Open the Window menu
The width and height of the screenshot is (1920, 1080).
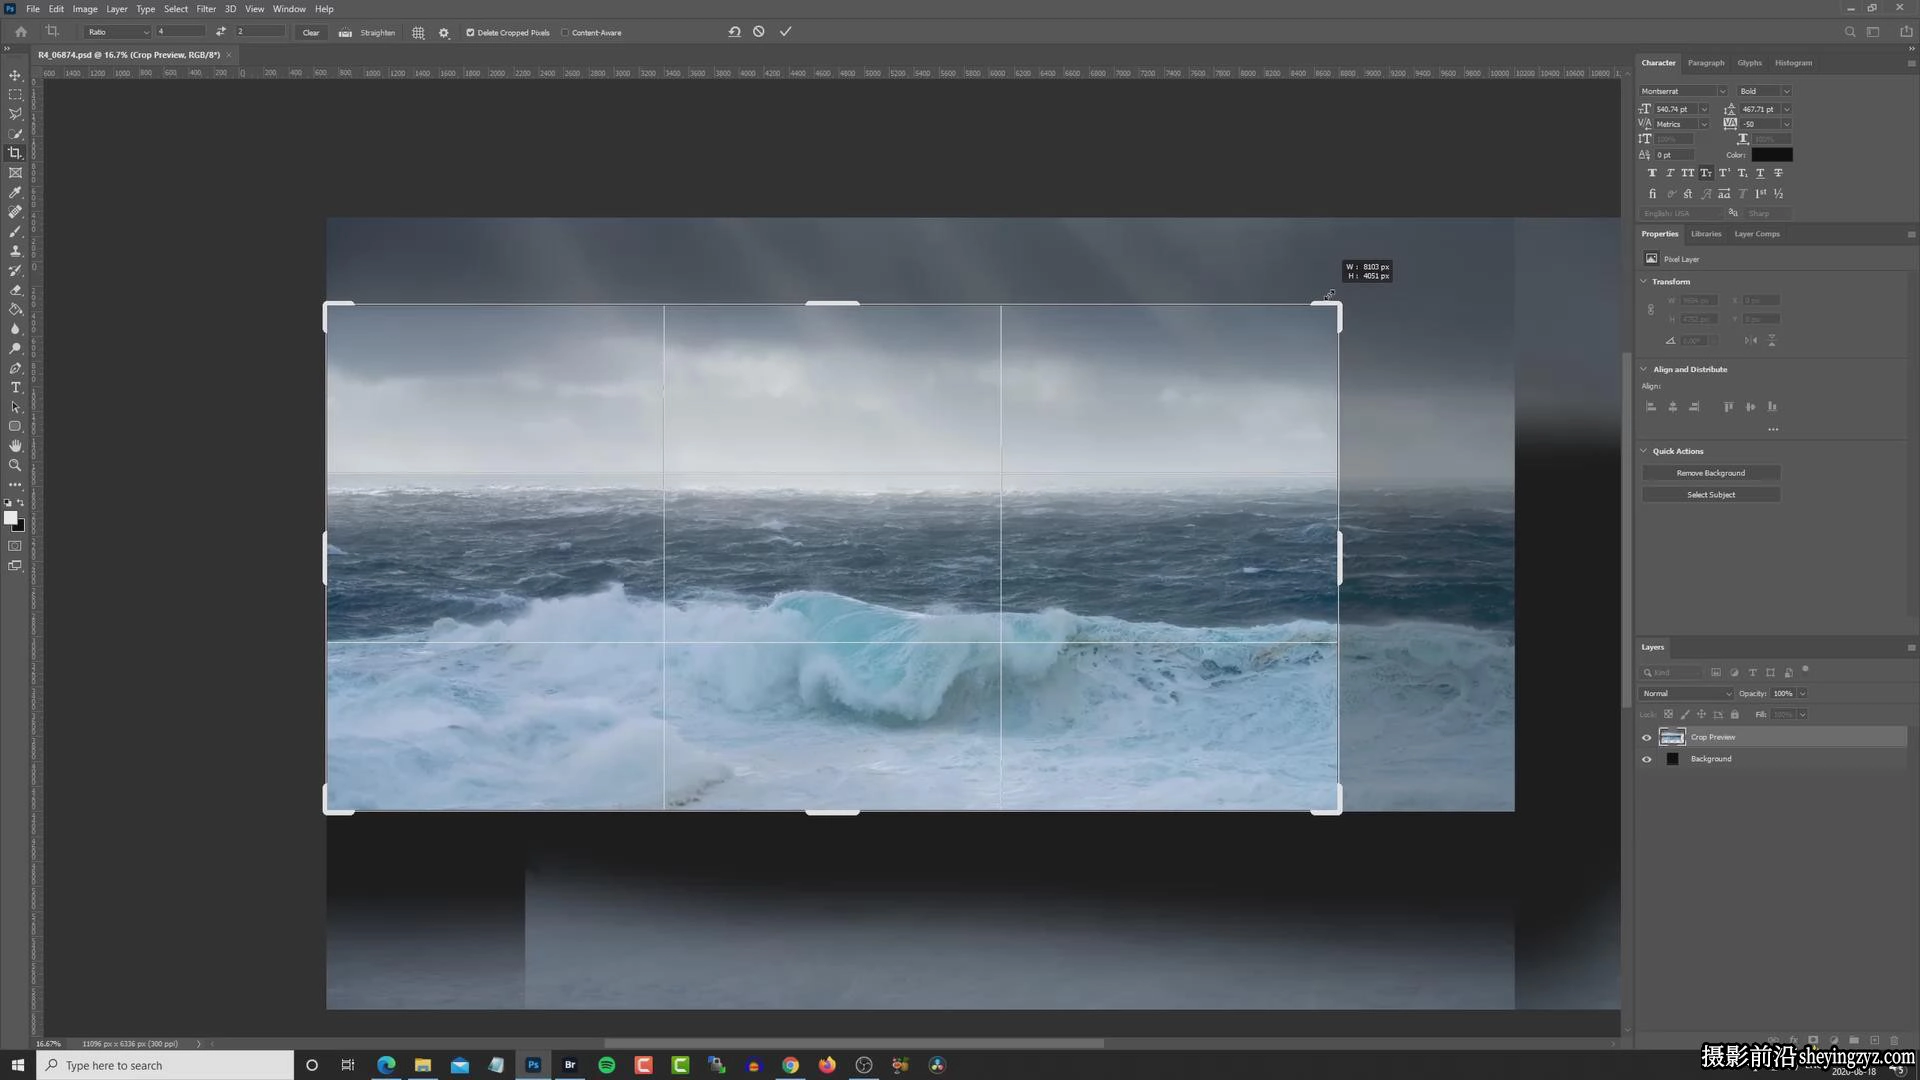pos(289,9)
